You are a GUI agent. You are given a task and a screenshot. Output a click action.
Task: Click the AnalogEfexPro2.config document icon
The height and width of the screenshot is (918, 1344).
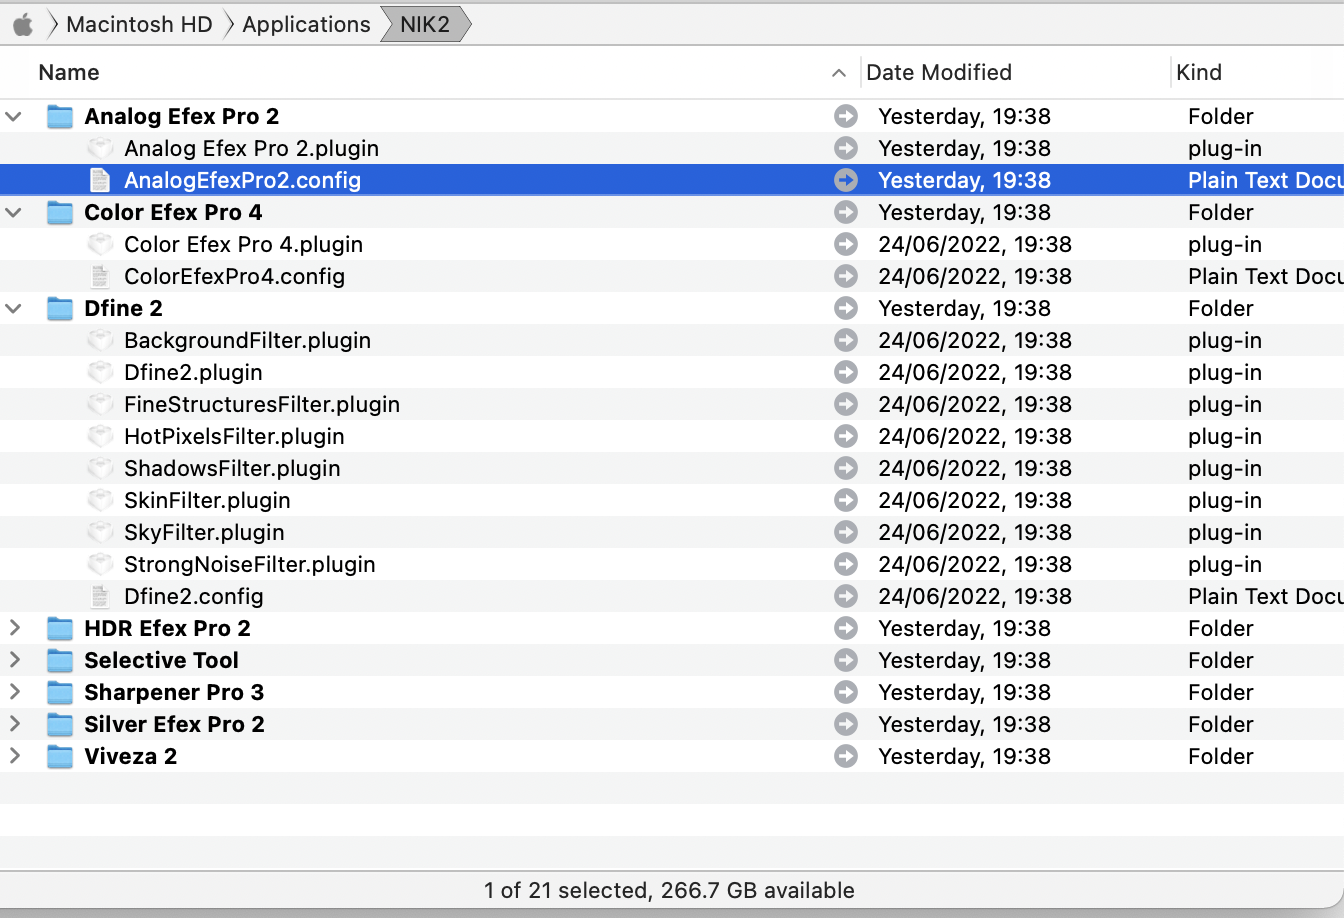point(100,180)
